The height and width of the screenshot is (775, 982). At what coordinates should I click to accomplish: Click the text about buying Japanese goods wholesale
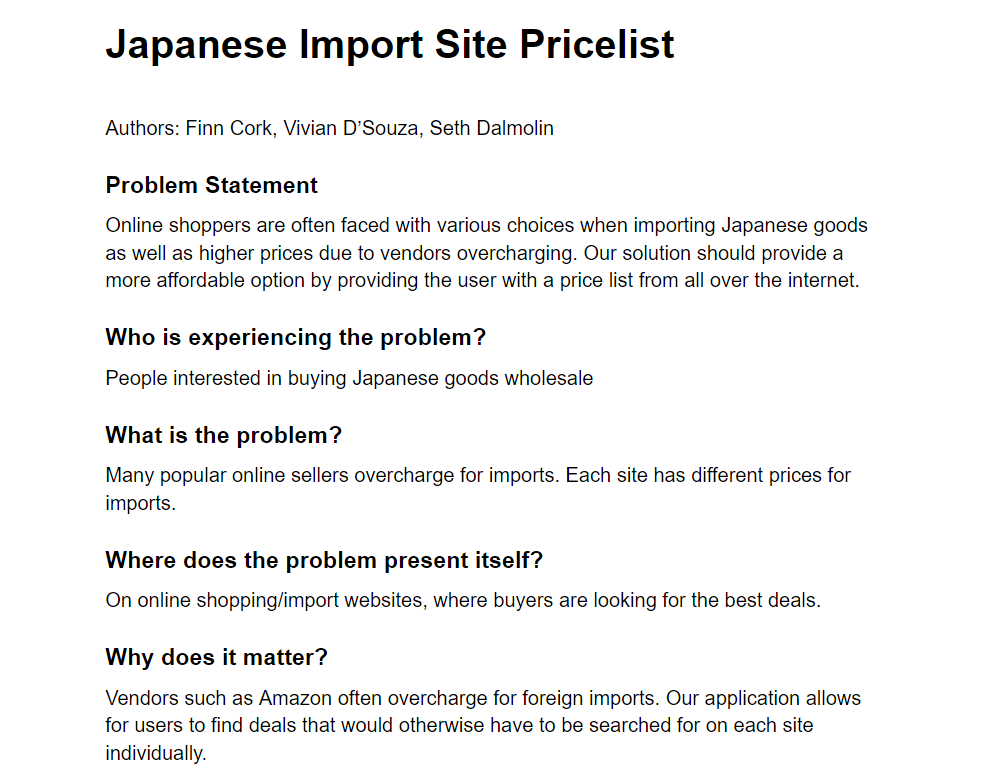coord(349,378)
